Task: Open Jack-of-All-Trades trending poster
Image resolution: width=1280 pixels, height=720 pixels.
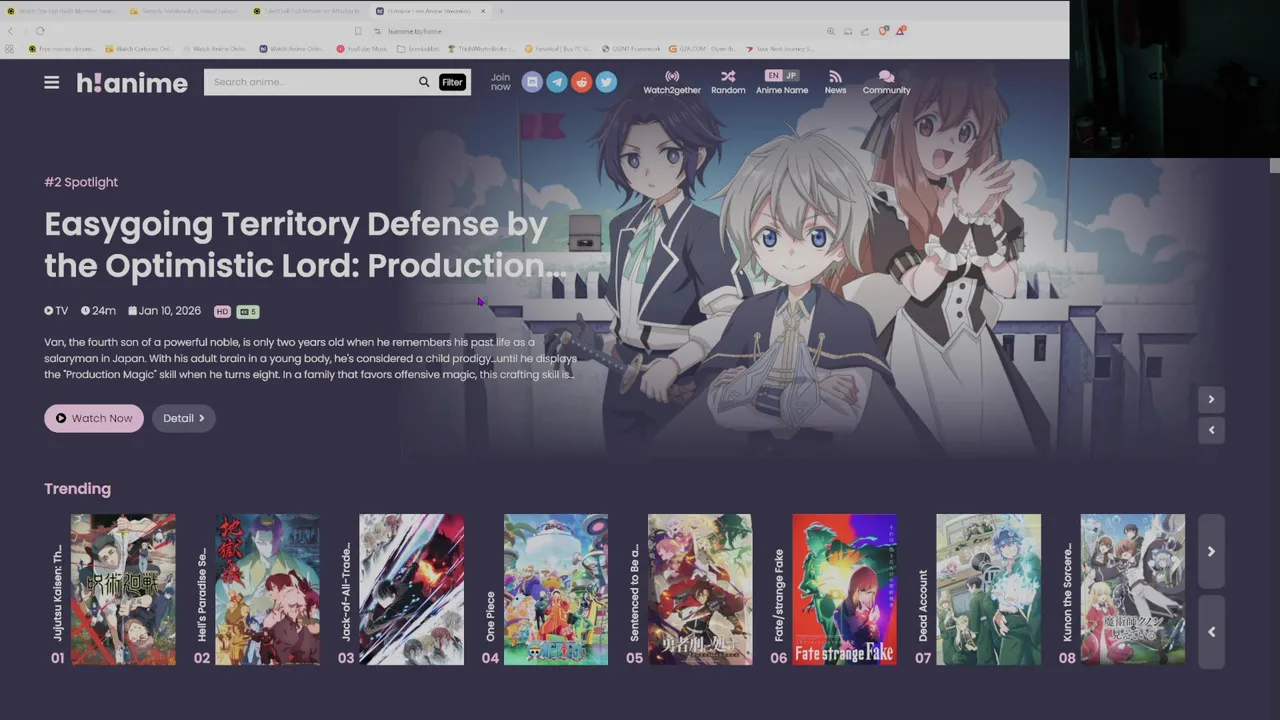Action: [411, 589]
